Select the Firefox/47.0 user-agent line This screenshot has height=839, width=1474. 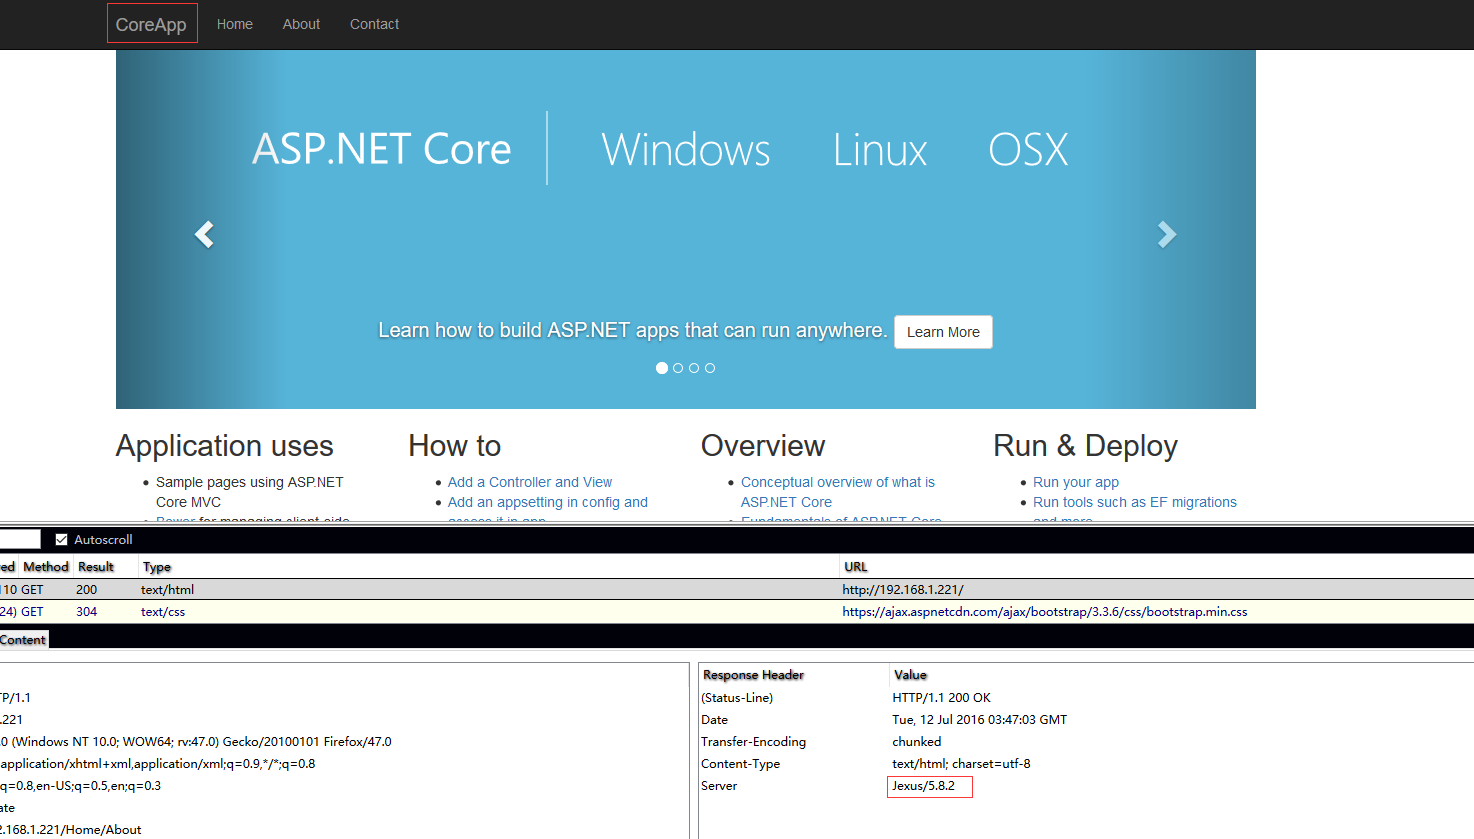click(196, 742)
